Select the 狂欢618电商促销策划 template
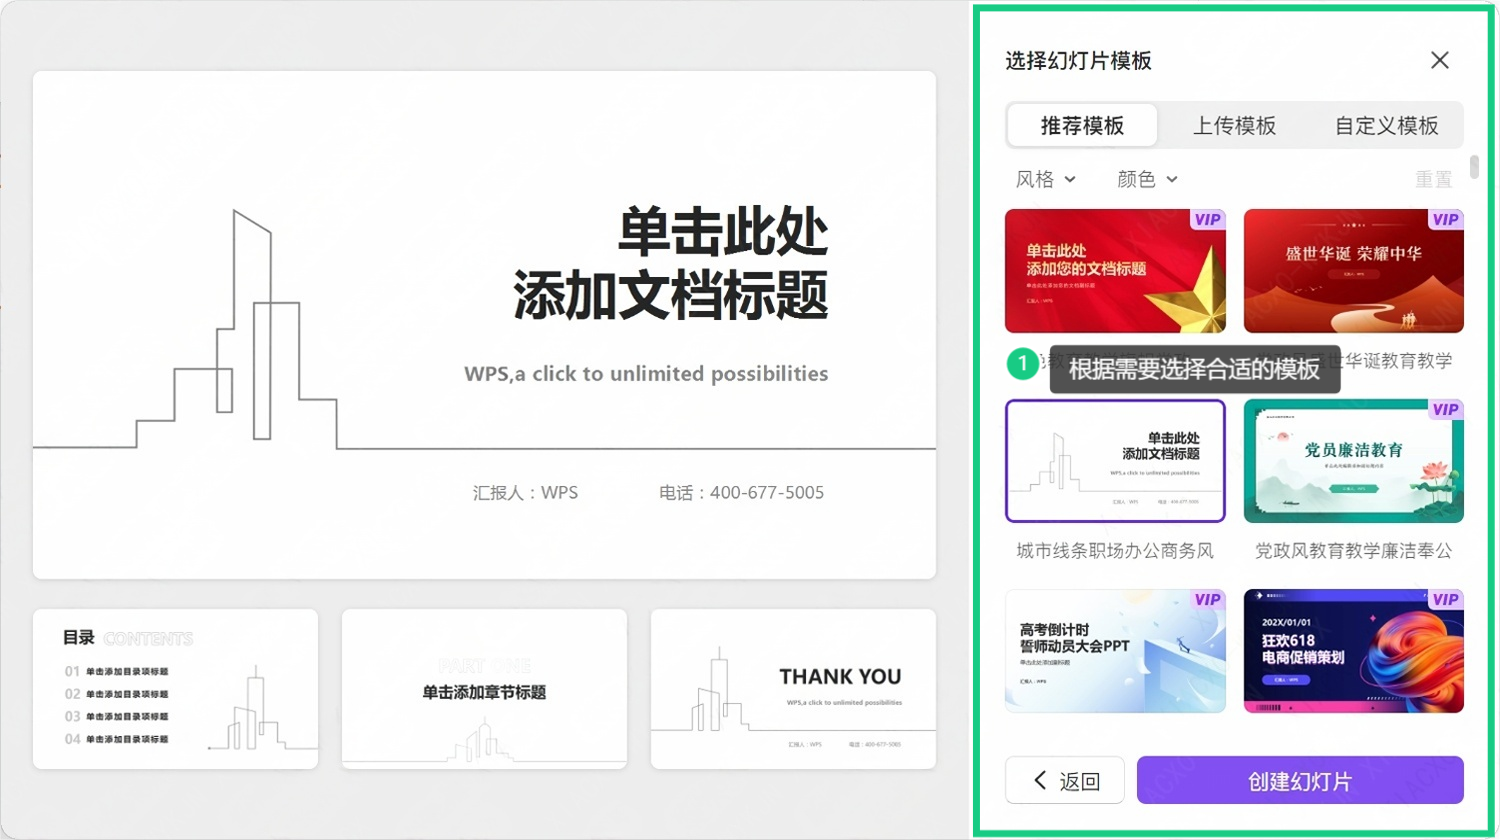Screen dimensions: 1500x840 tap(1354, 651)
